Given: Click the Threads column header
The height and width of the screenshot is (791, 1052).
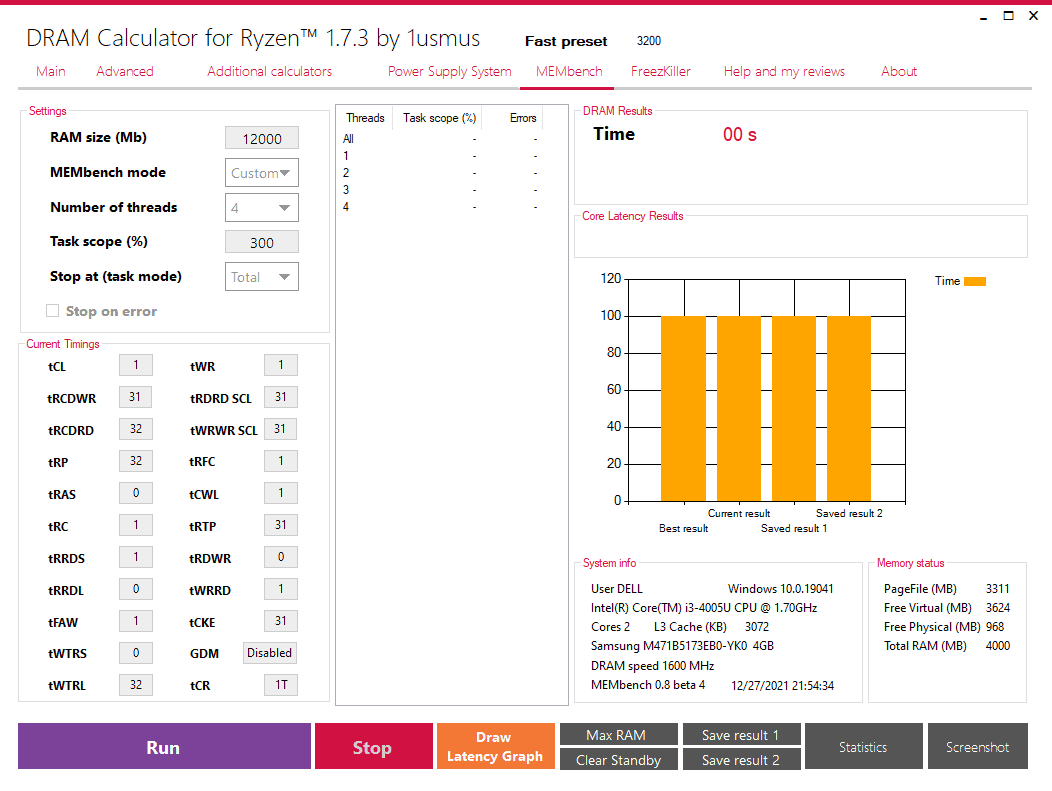Looking at the screenshot, I should click(365, 118).
